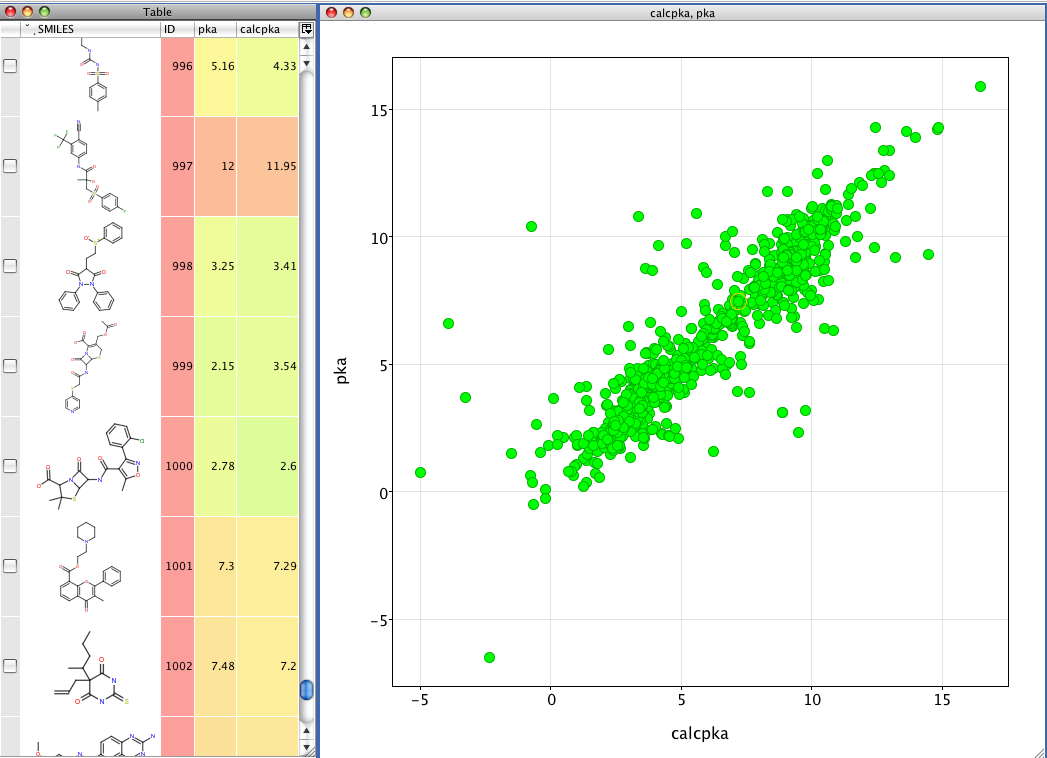Click the ID cell showing 999

point(178,367)
